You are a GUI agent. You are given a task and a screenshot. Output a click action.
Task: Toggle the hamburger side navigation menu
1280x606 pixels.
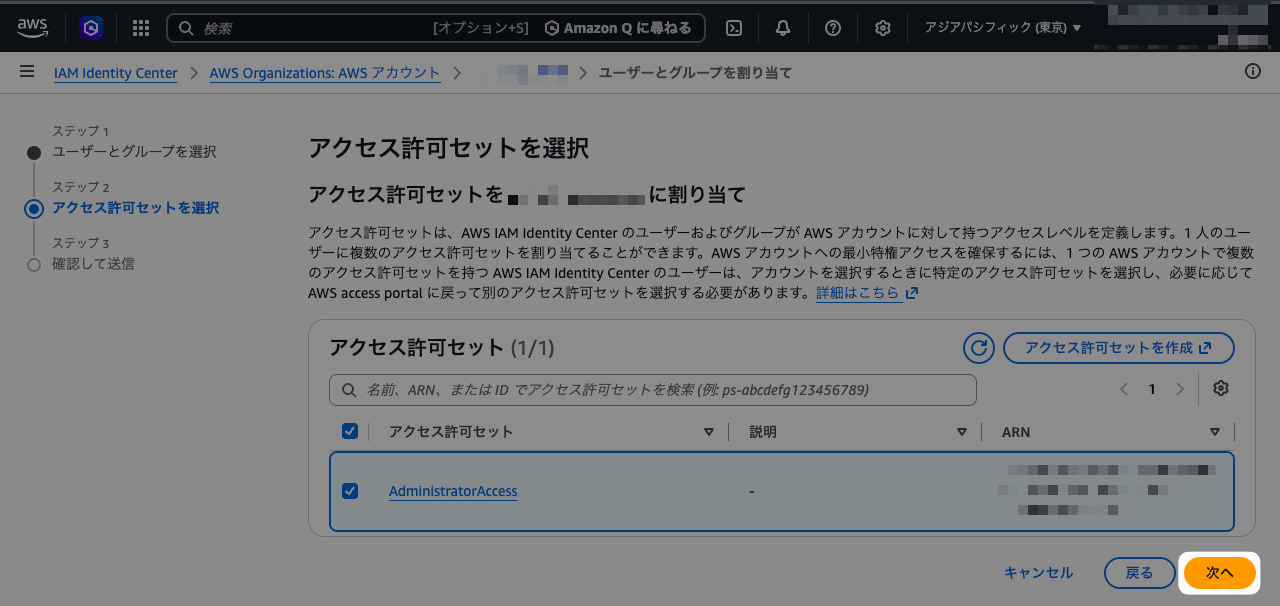[x=27, y=72]
